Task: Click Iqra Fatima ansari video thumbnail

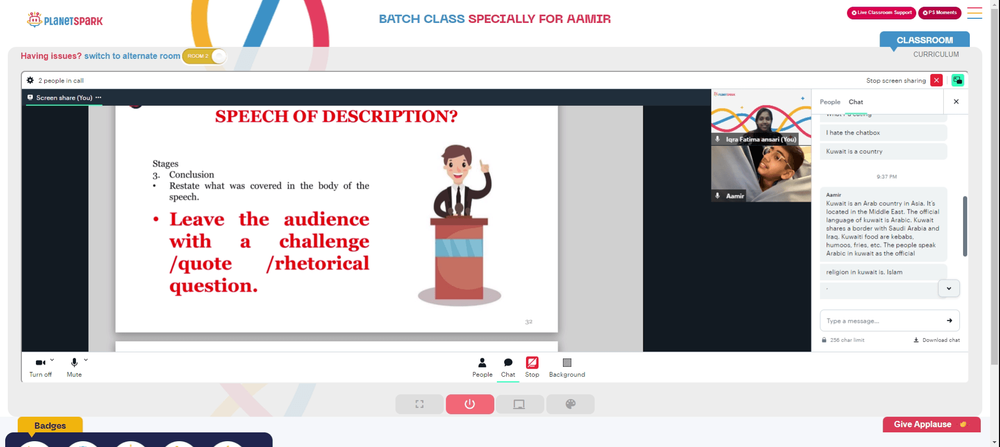Action: [x=761, y=117]
